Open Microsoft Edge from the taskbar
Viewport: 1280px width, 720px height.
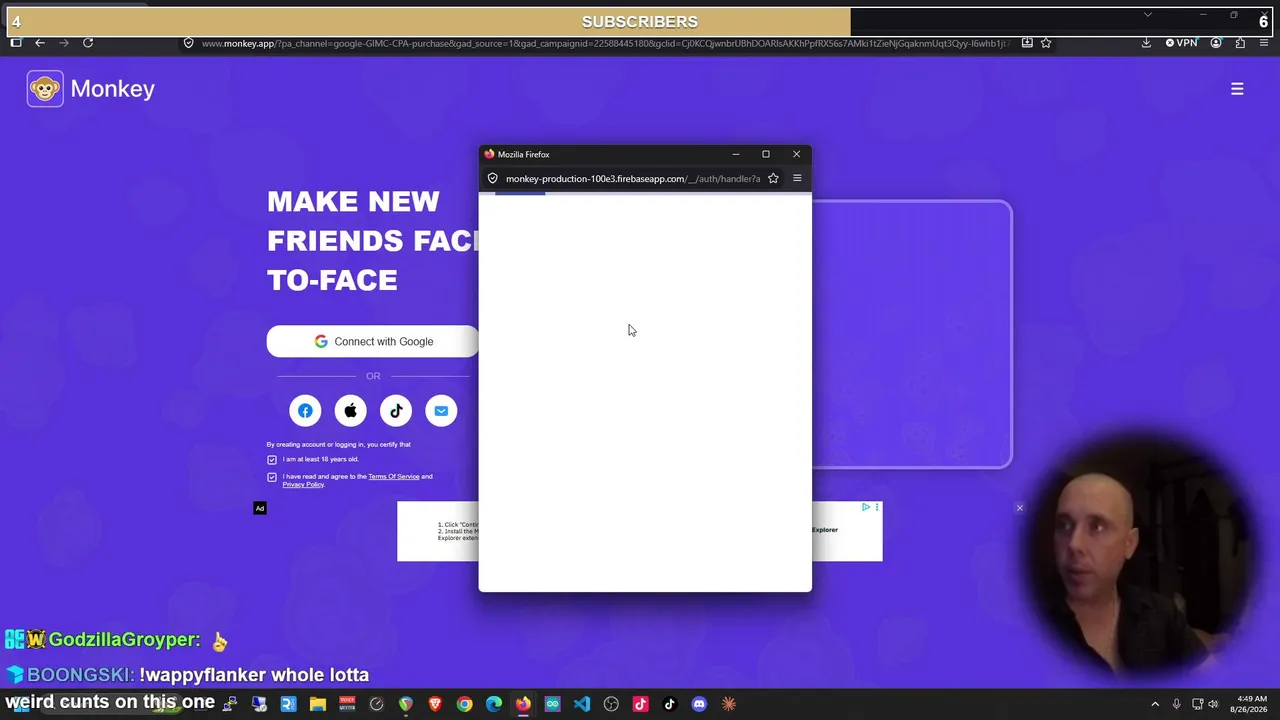[494, 704]
